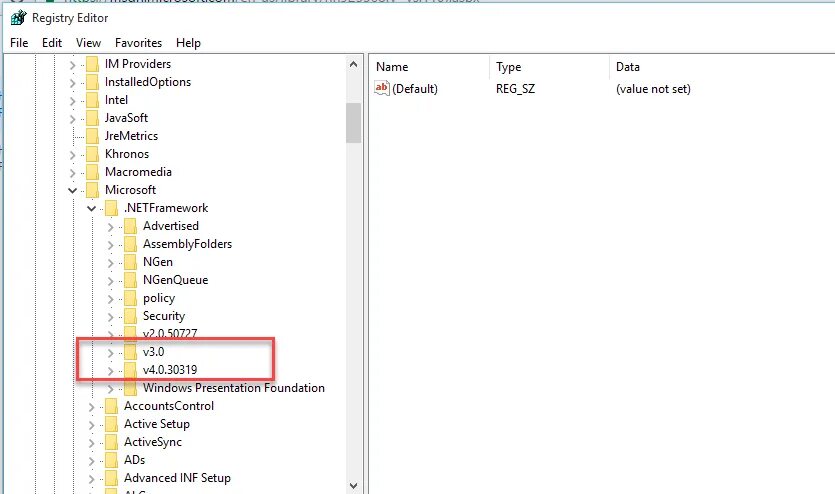
Task: Collapse the .NETFramework key
Action: point(92,209)
